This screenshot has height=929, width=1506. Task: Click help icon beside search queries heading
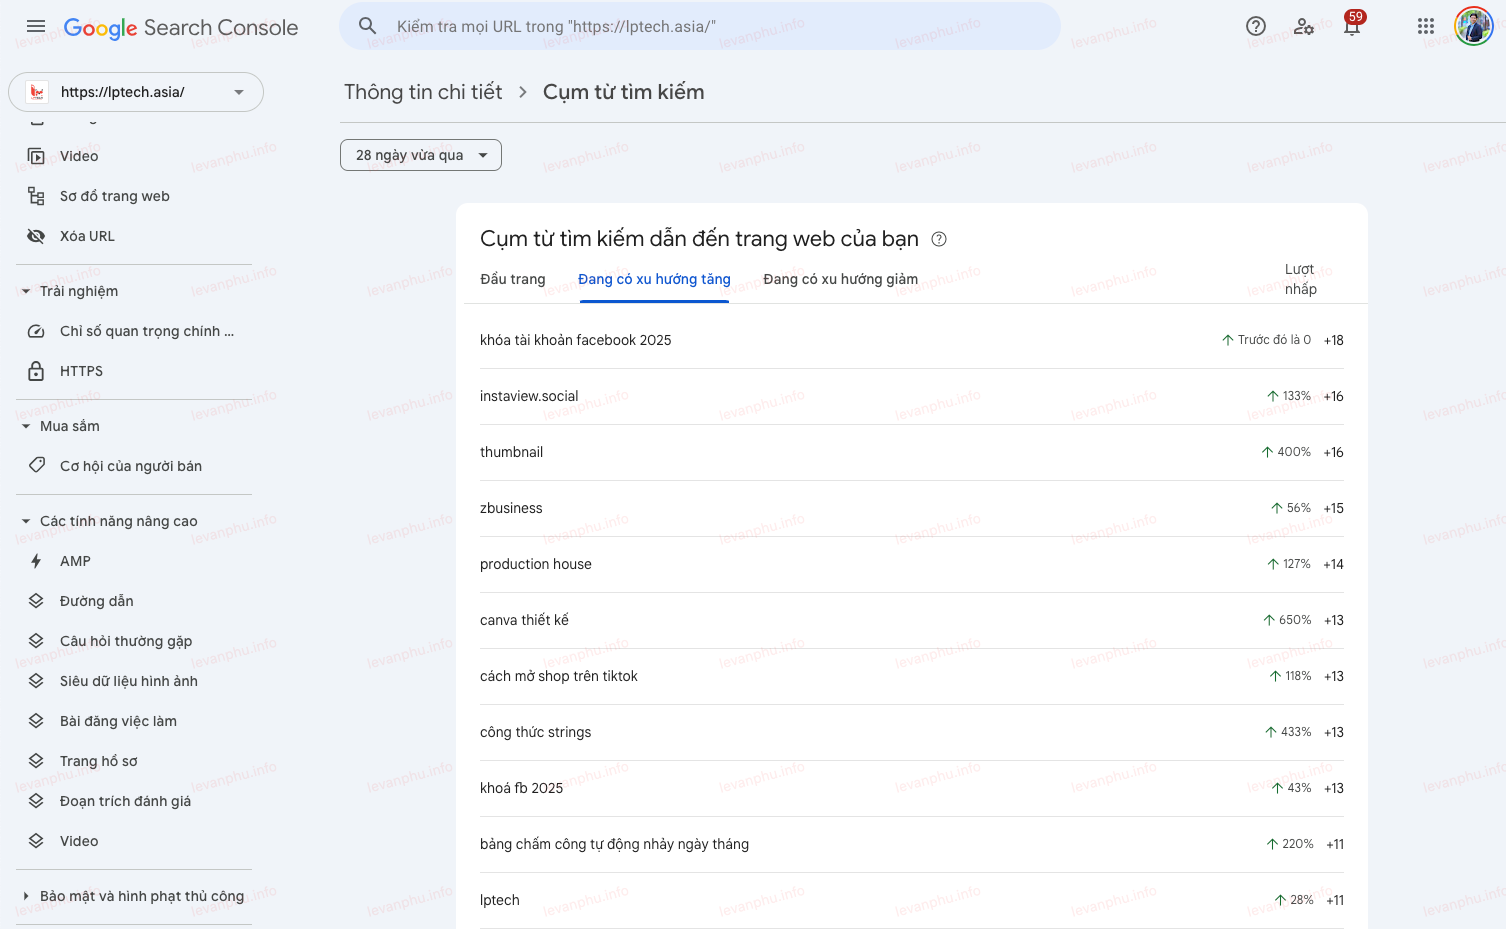pos(939,239)
